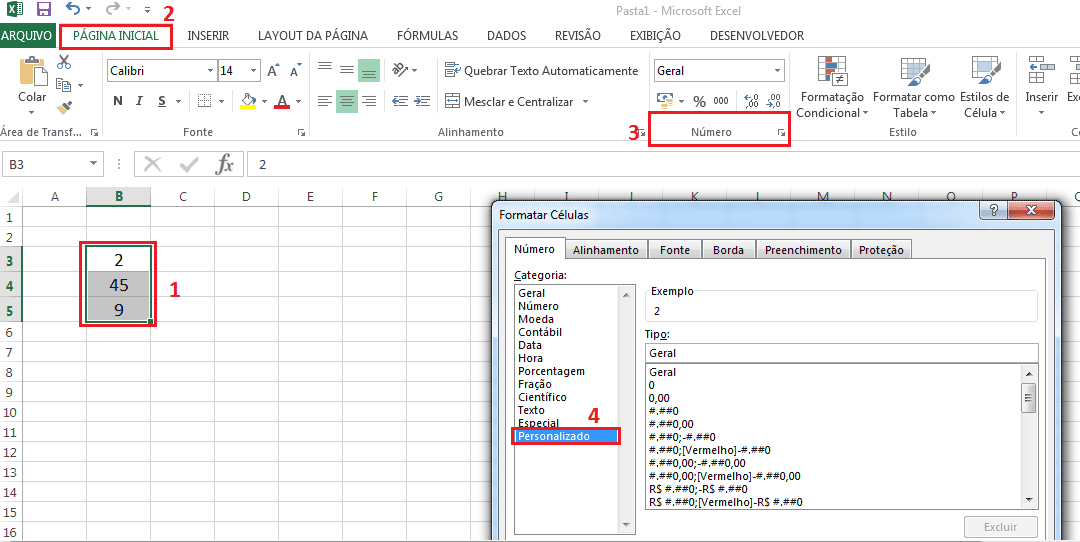Image resolution: width=1080 pixels, height=542 pixels.
Task: Open the Calibri font name dropdown
Action: click(210, 71)
